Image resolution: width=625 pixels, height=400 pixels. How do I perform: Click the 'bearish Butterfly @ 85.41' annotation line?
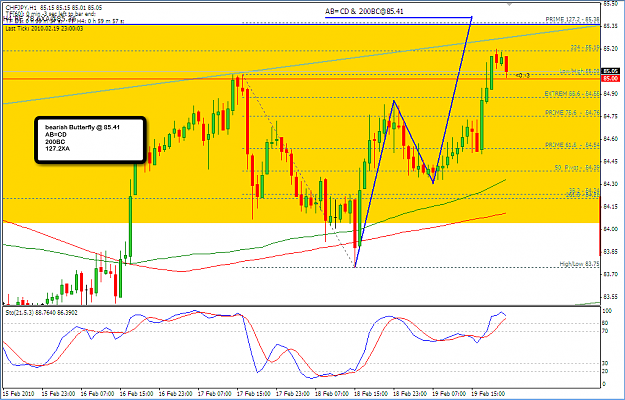pos(82,127)
